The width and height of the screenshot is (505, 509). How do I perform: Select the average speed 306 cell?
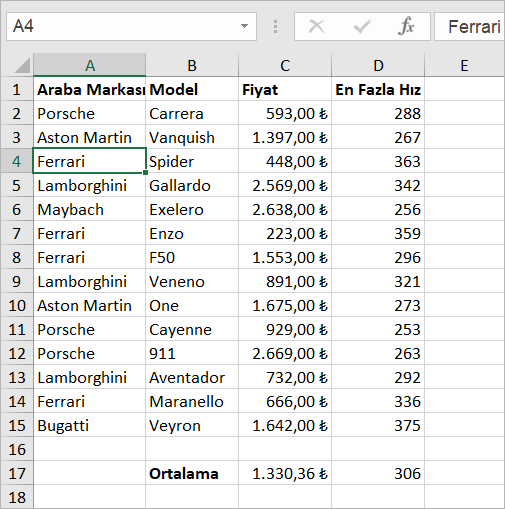pyautogui.click(x=378, y=473)
